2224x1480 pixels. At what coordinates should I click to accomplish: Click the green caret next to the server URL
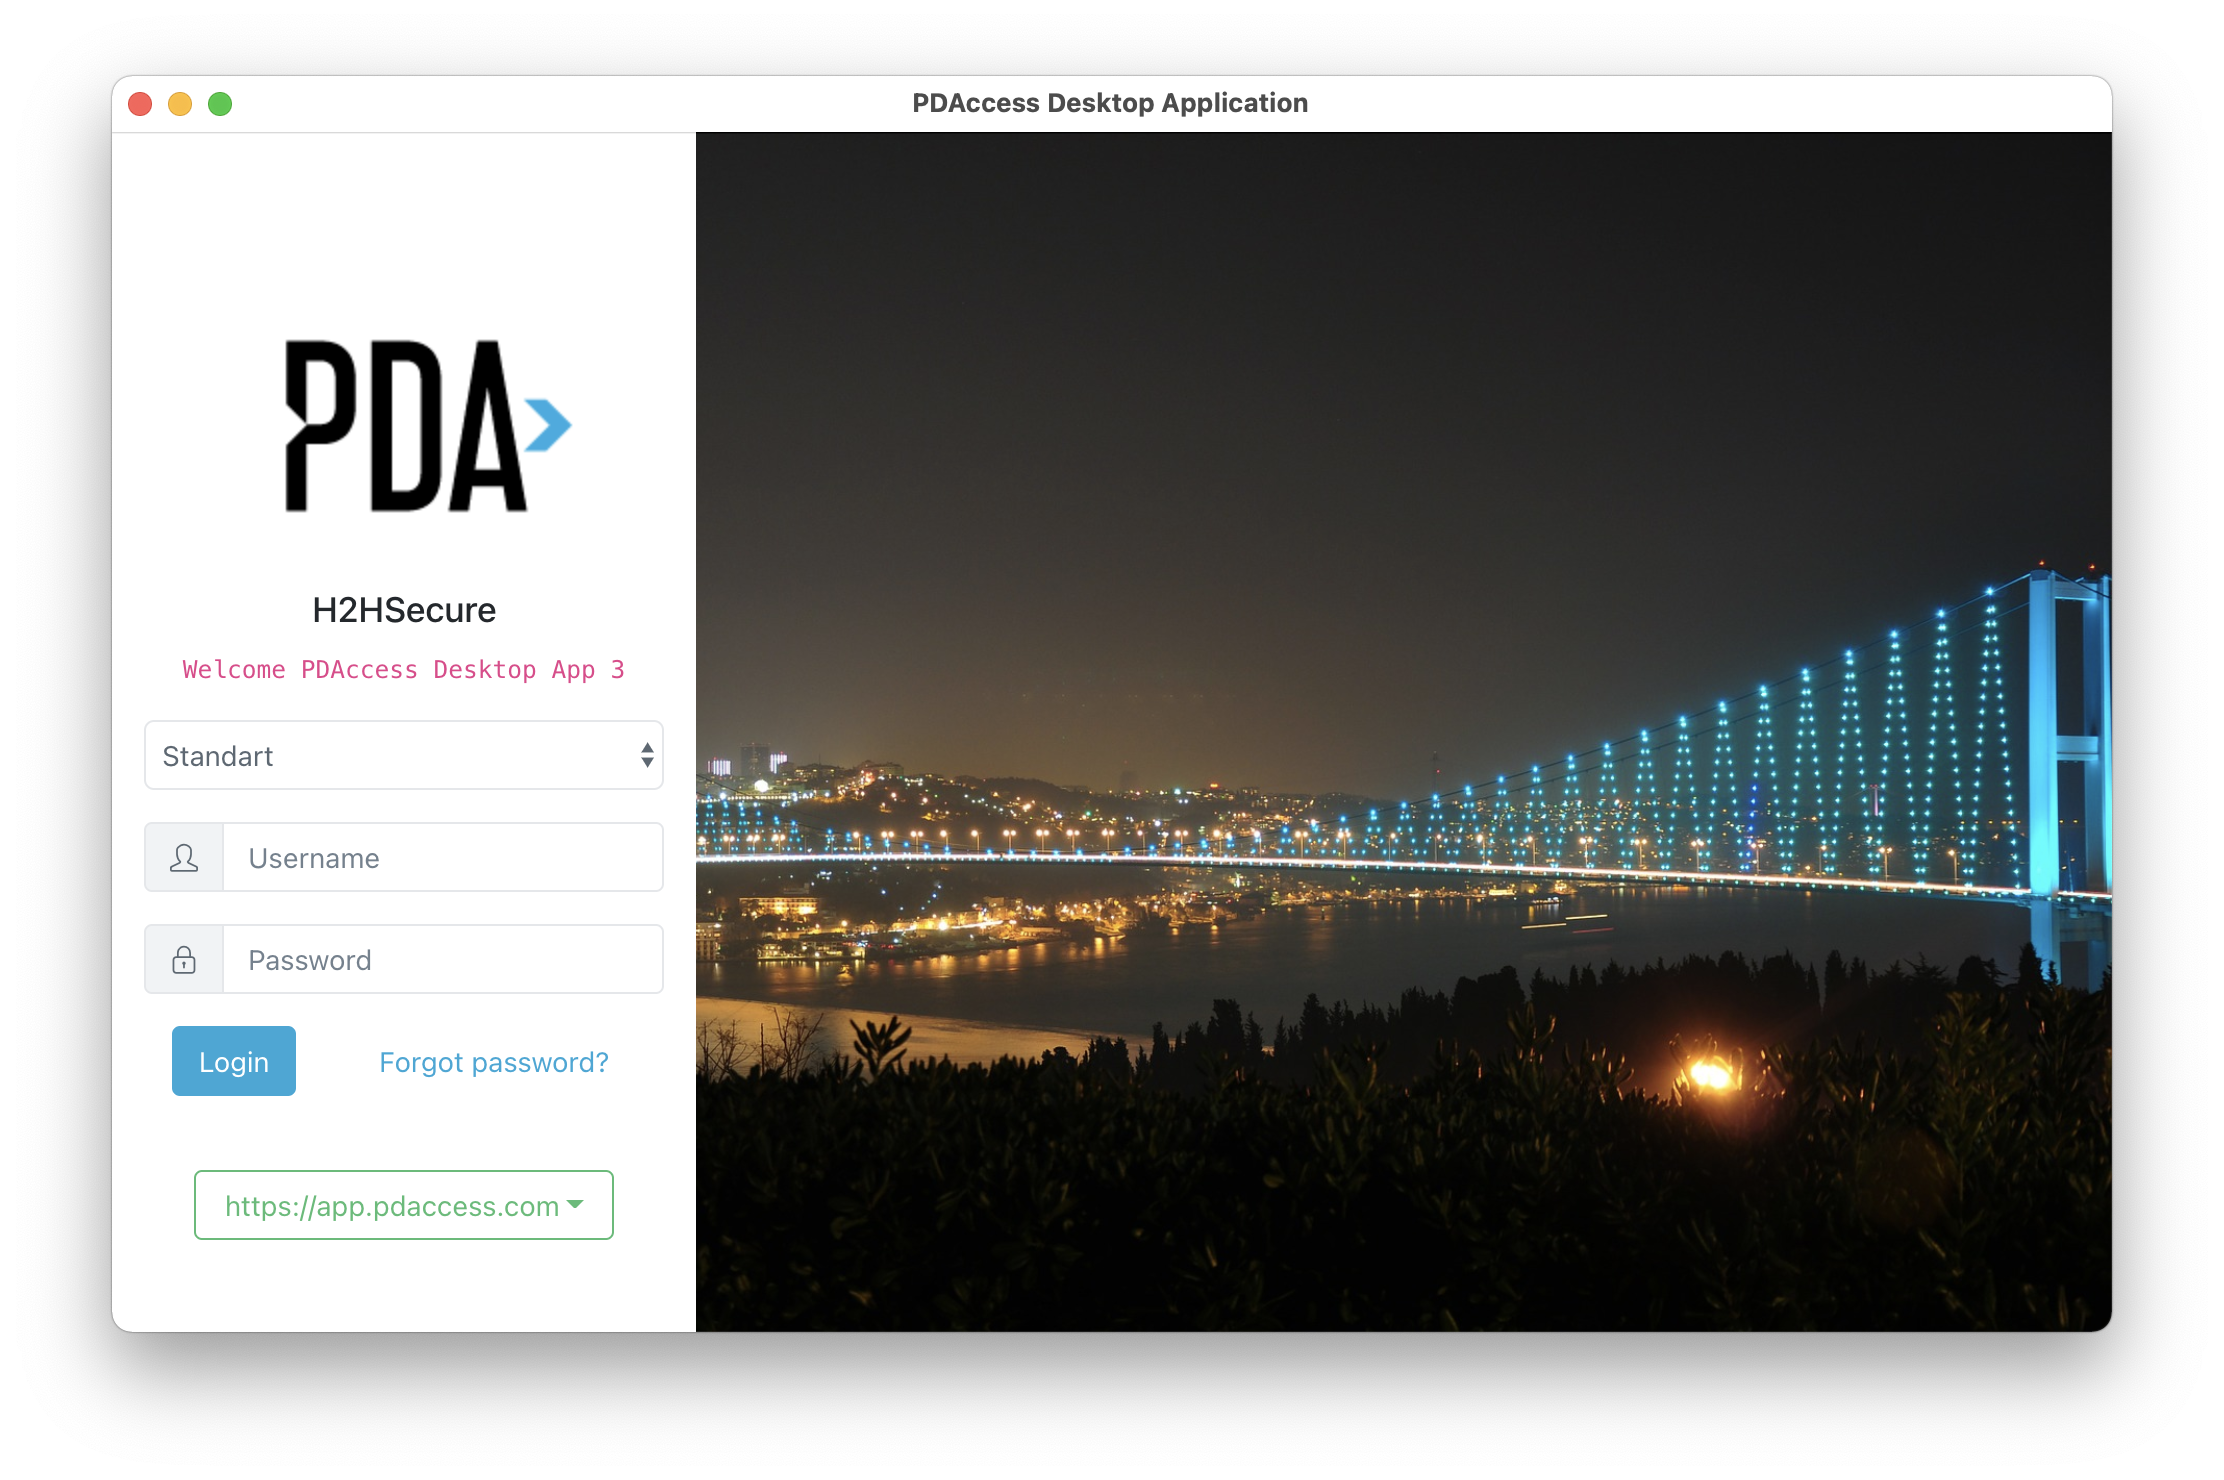point(575,1204)
